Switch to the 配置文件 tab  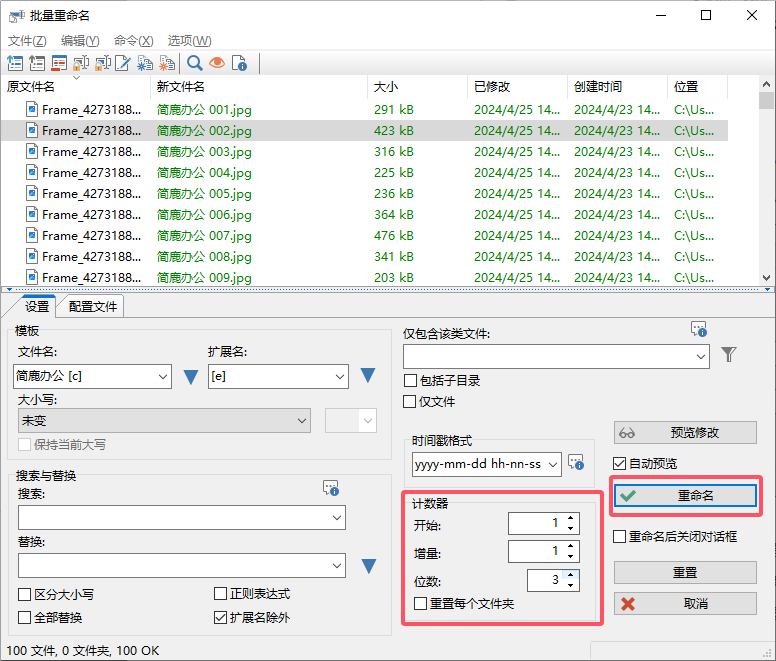[93, 307]
